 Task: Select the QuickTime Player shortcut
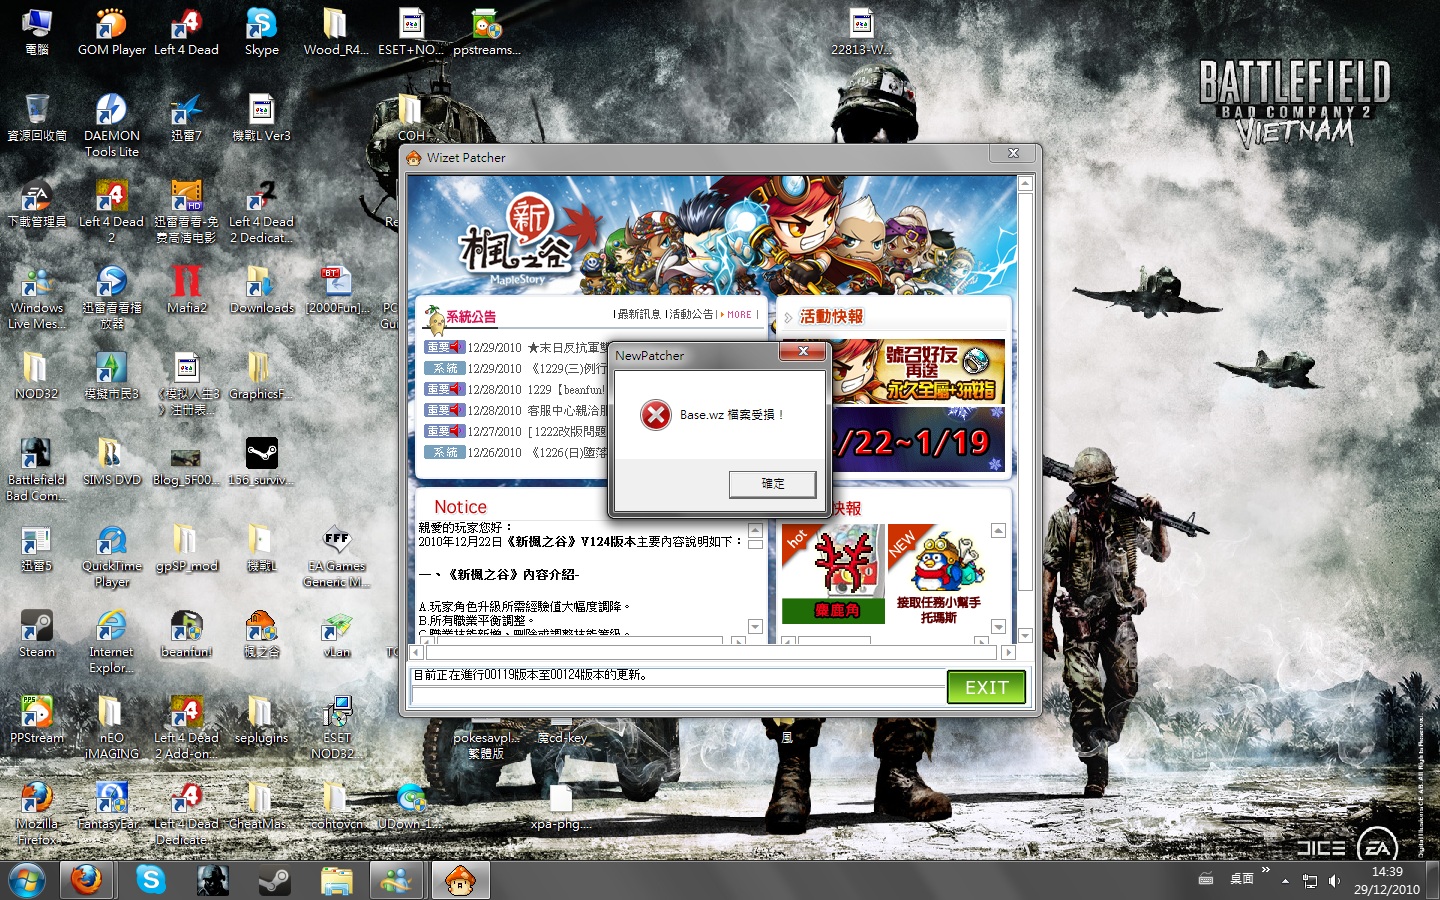click(111, 555)
